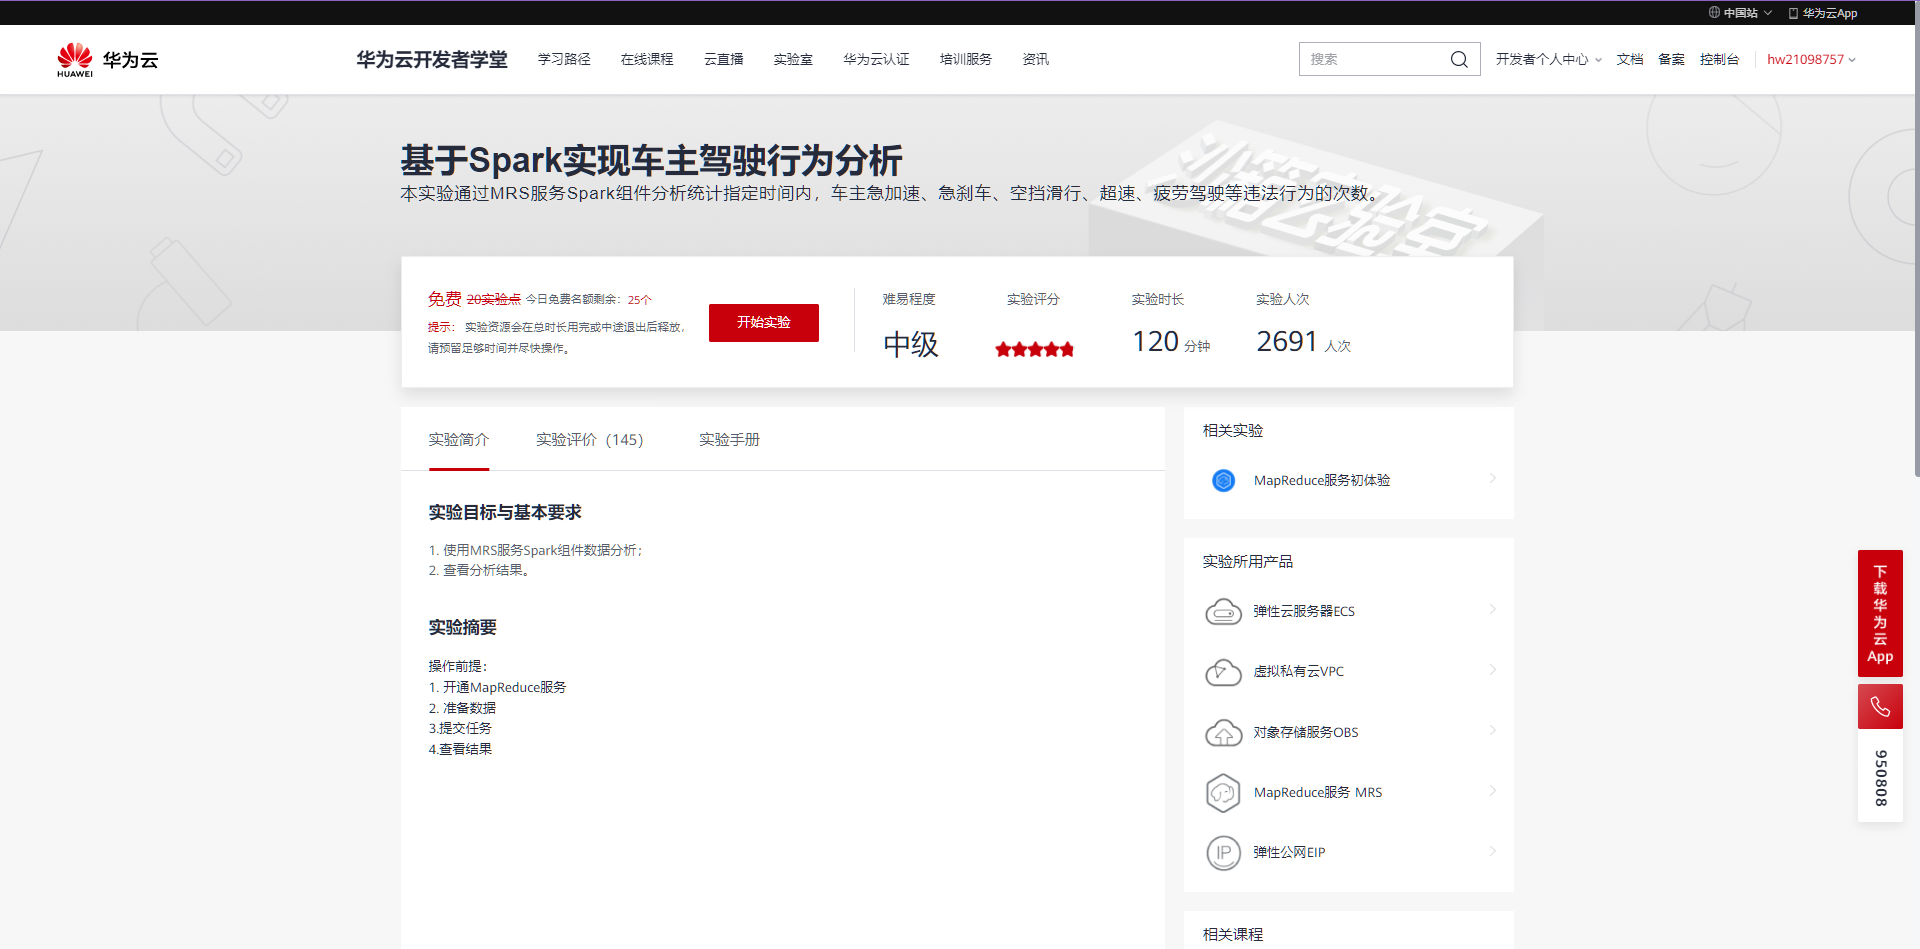
Task: Click the Huawei Cloud logo
Action: [108, 60]
